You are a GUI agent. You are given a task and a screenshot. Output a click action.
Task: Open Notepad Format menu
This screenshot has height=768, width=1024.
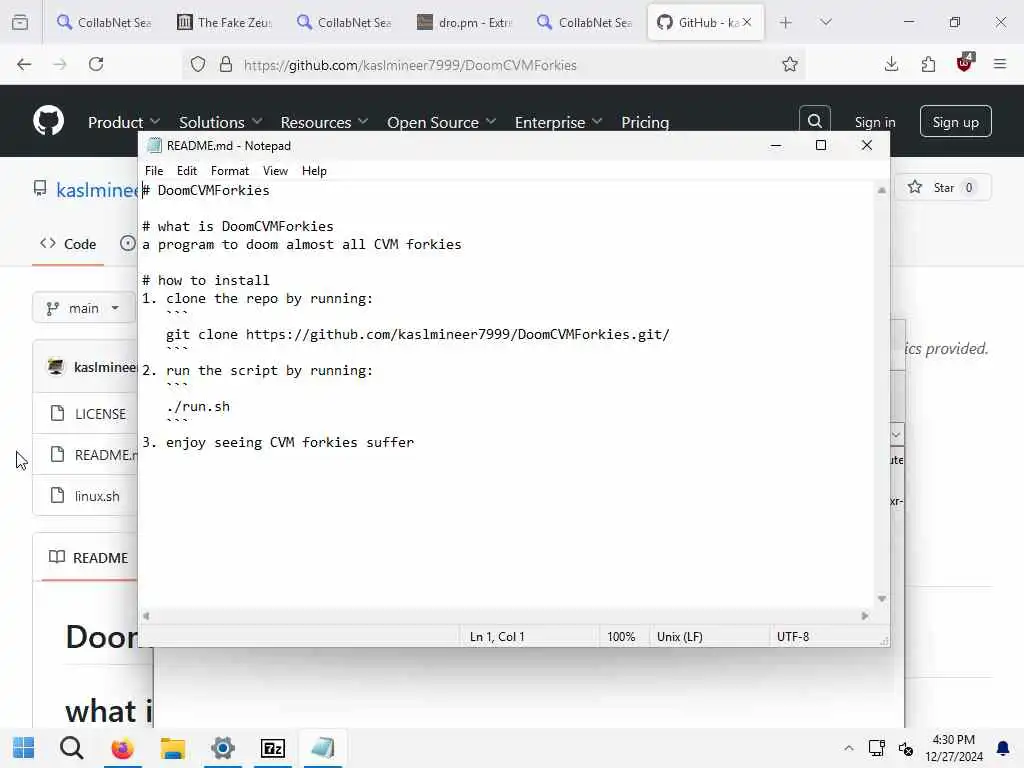tap(230, 170)
